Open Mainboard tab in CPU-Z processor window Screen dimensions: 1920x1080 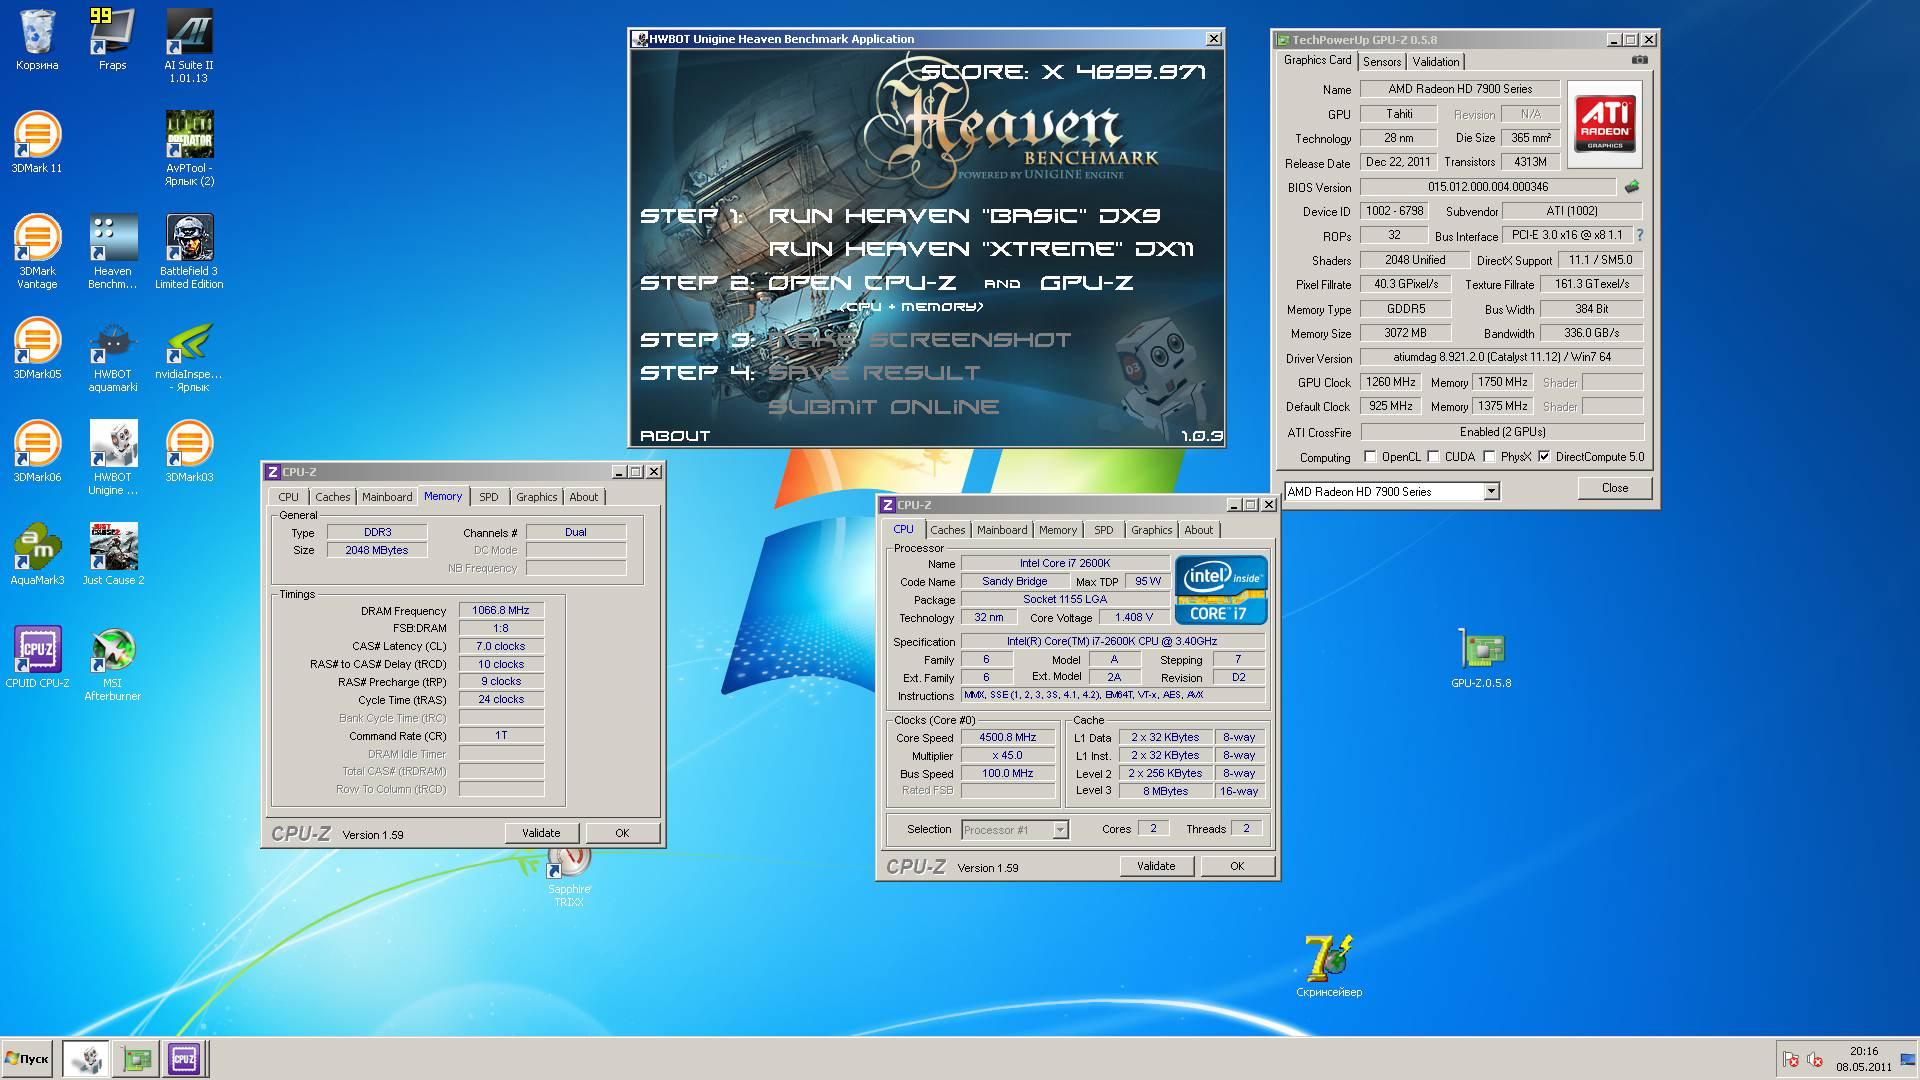click(1001, 530)
